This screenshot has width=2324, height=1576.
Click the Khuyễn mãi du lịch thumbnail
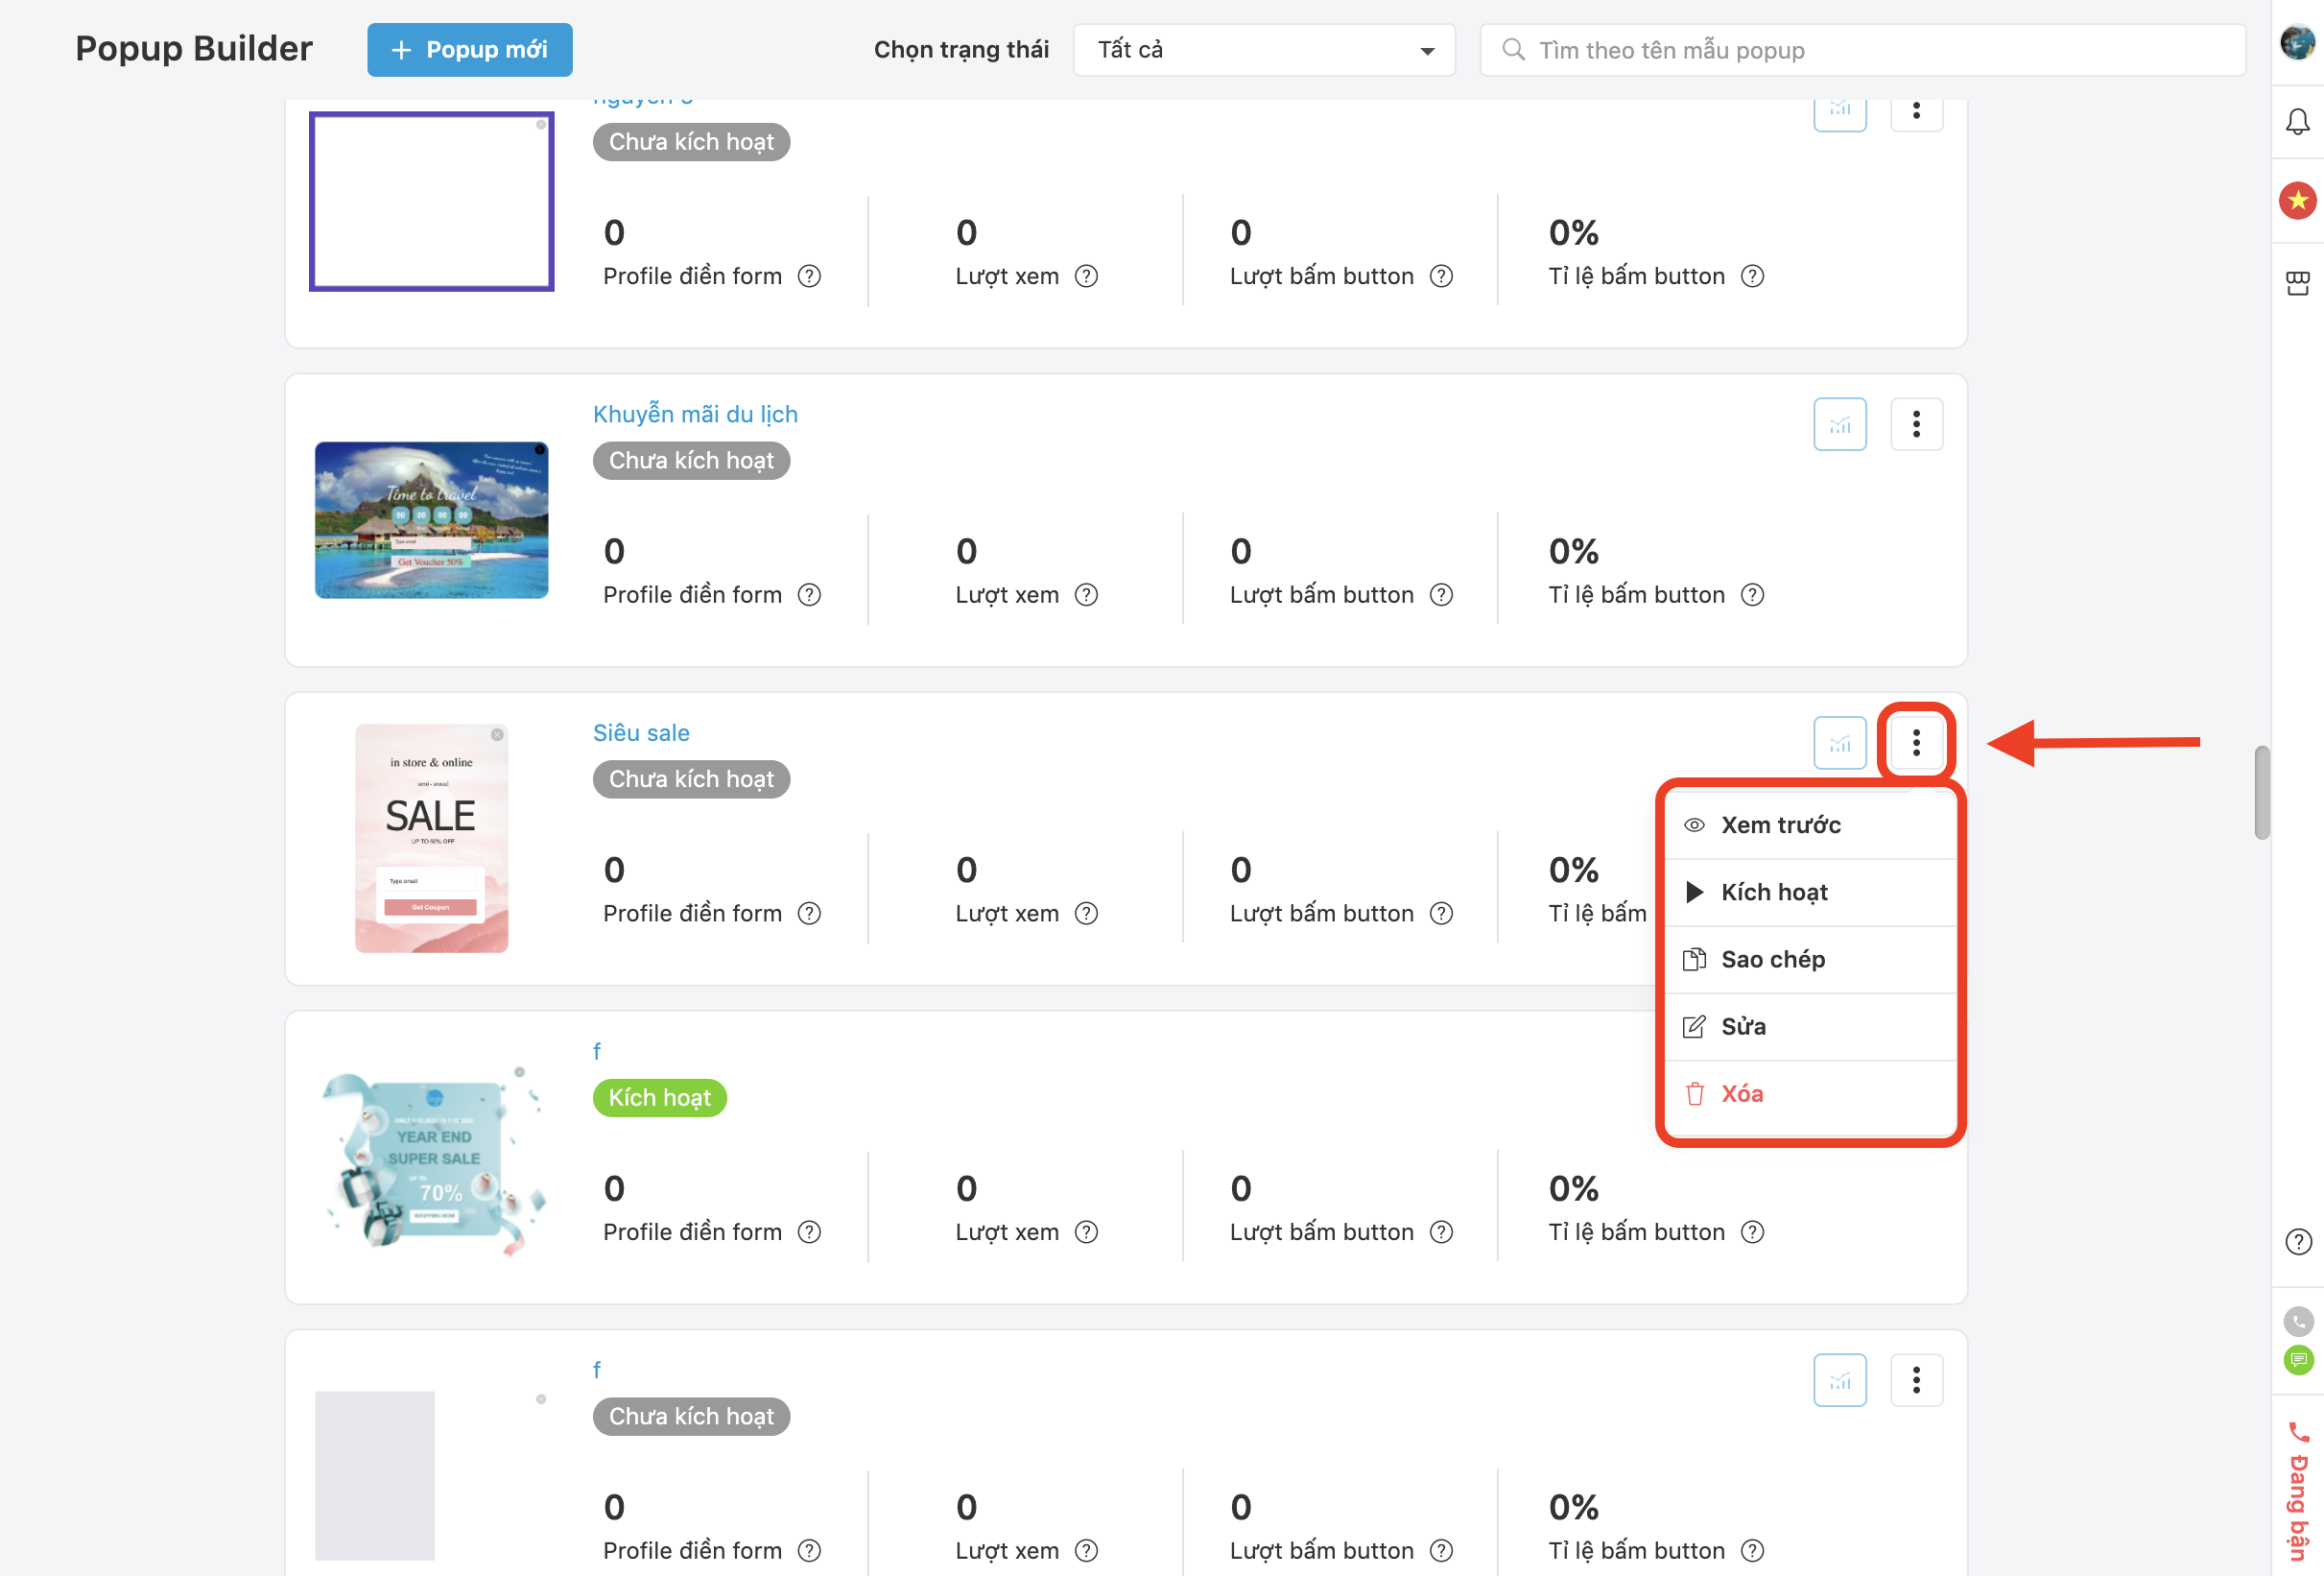click(431, 520)
